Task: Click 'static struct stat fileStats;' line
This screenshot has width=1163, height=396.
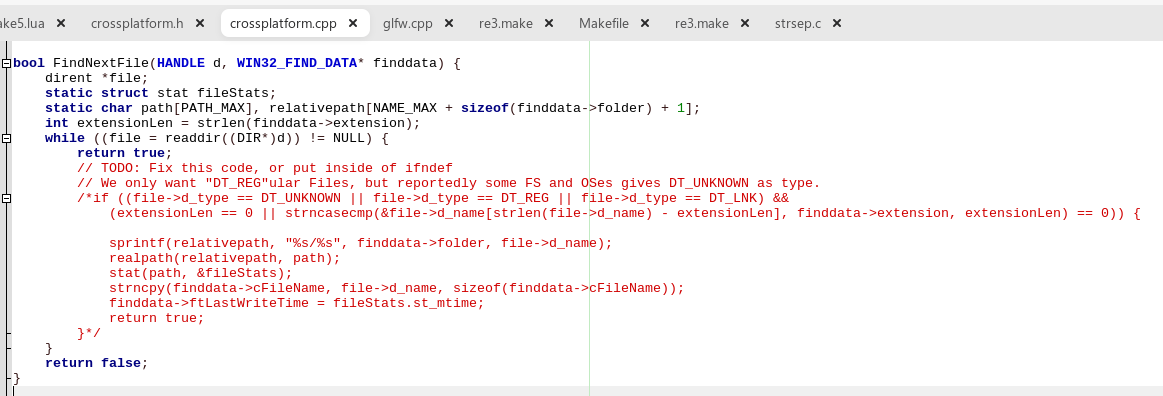Action: [x=160, y=93]
